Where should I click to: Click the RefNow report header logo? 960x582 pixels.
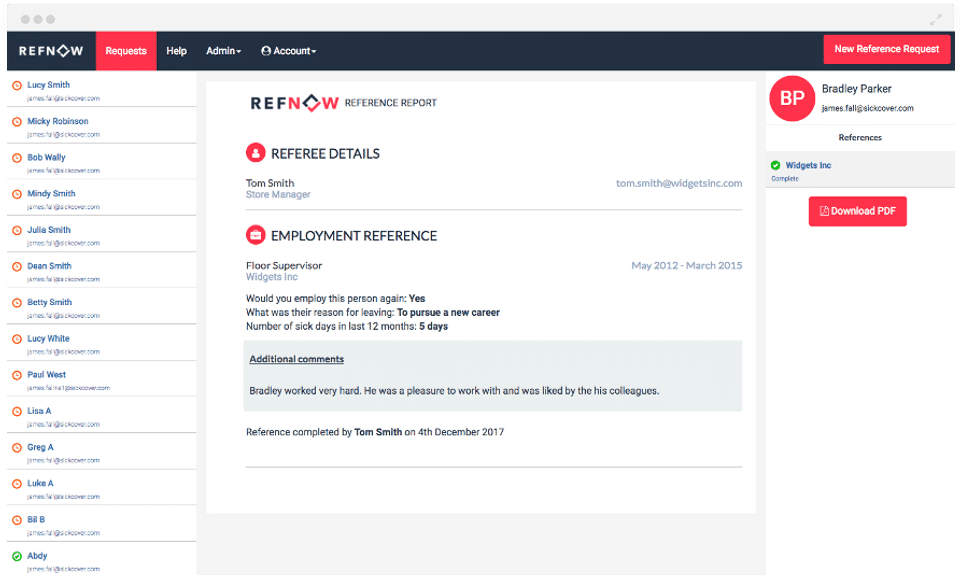click(x=294, y=103)
